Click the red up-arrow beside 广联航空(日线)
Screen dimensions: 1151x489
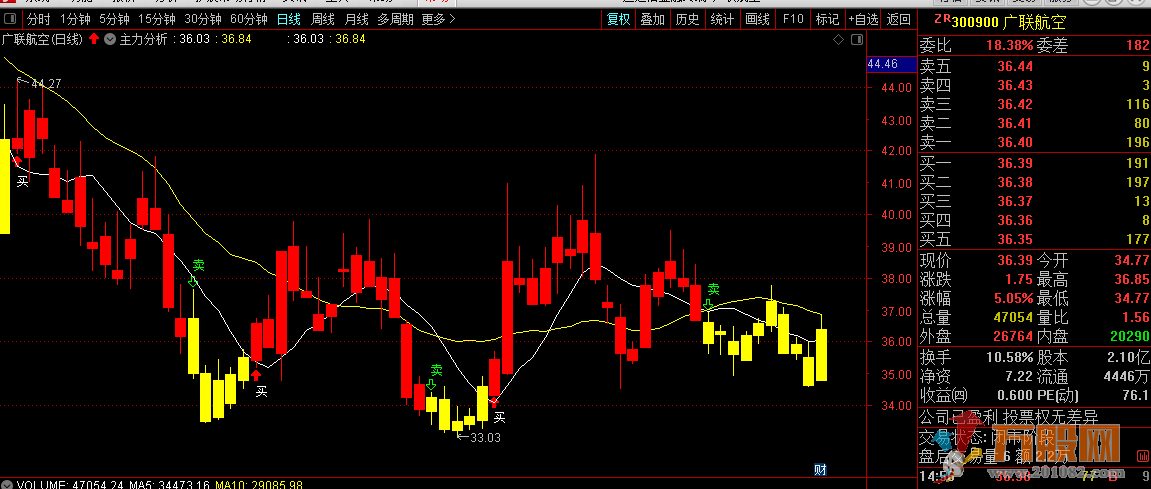pyautogui.click(x=95, y=39)
